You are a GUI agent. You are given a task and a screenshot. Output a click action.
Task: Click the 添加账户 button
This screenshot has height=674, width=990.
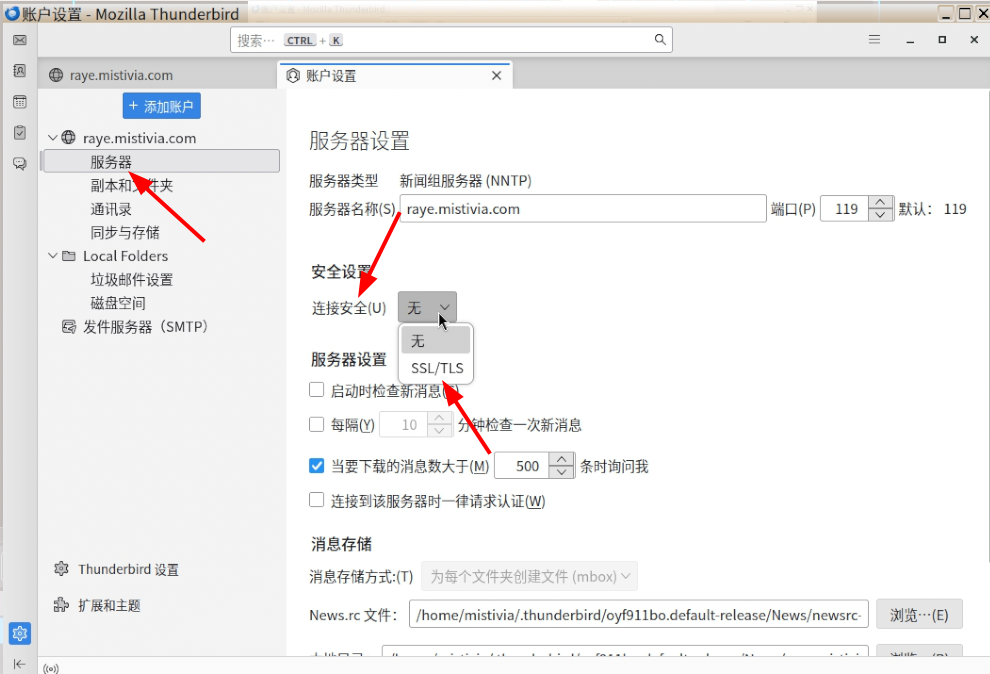(x=162, y=106)
